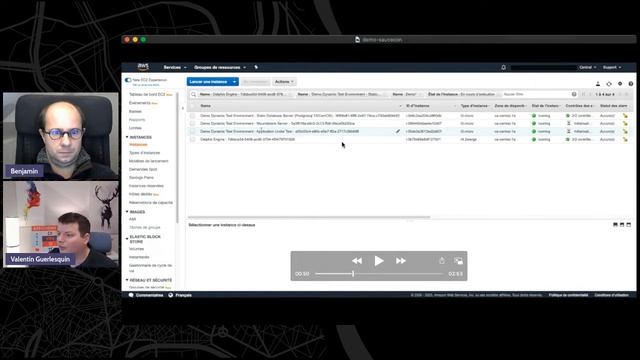Click the video progress scrubber bar
The width and height of the screenshot is (640, 360).
[379, 274]
